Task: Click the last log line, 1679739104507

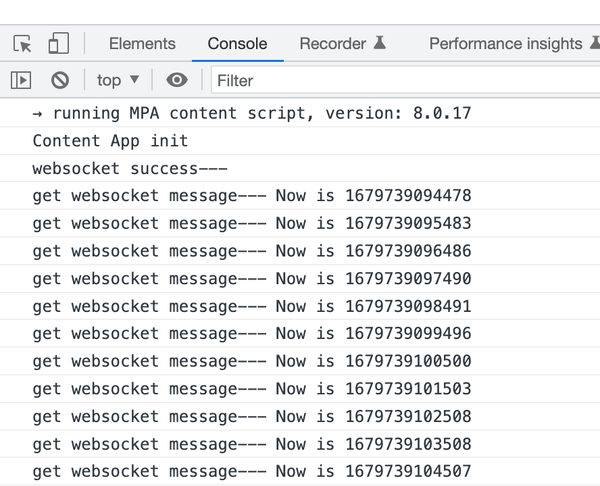Action: pyautogui.click(x=251, y=471)
